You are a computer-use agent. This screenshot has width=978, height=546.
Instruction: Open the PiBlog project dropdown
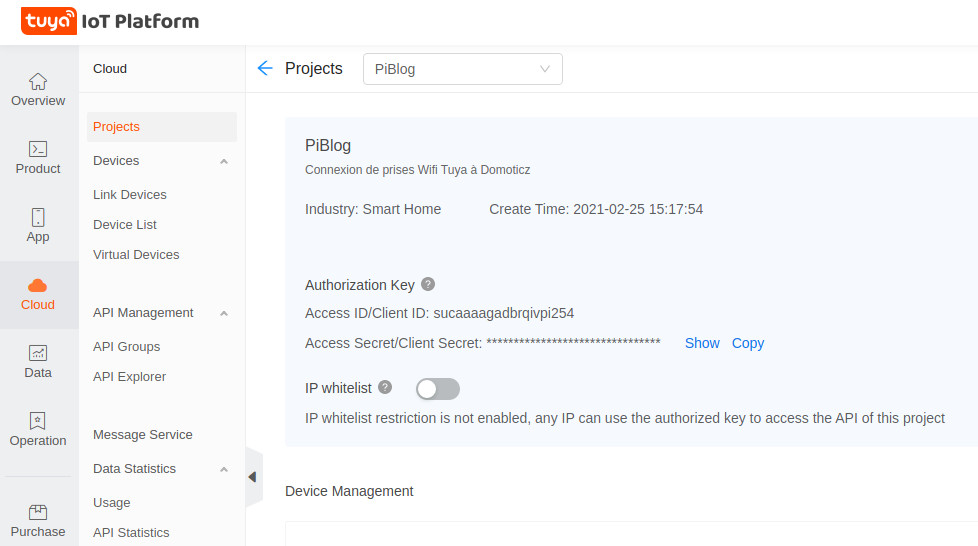coord(462,69)
